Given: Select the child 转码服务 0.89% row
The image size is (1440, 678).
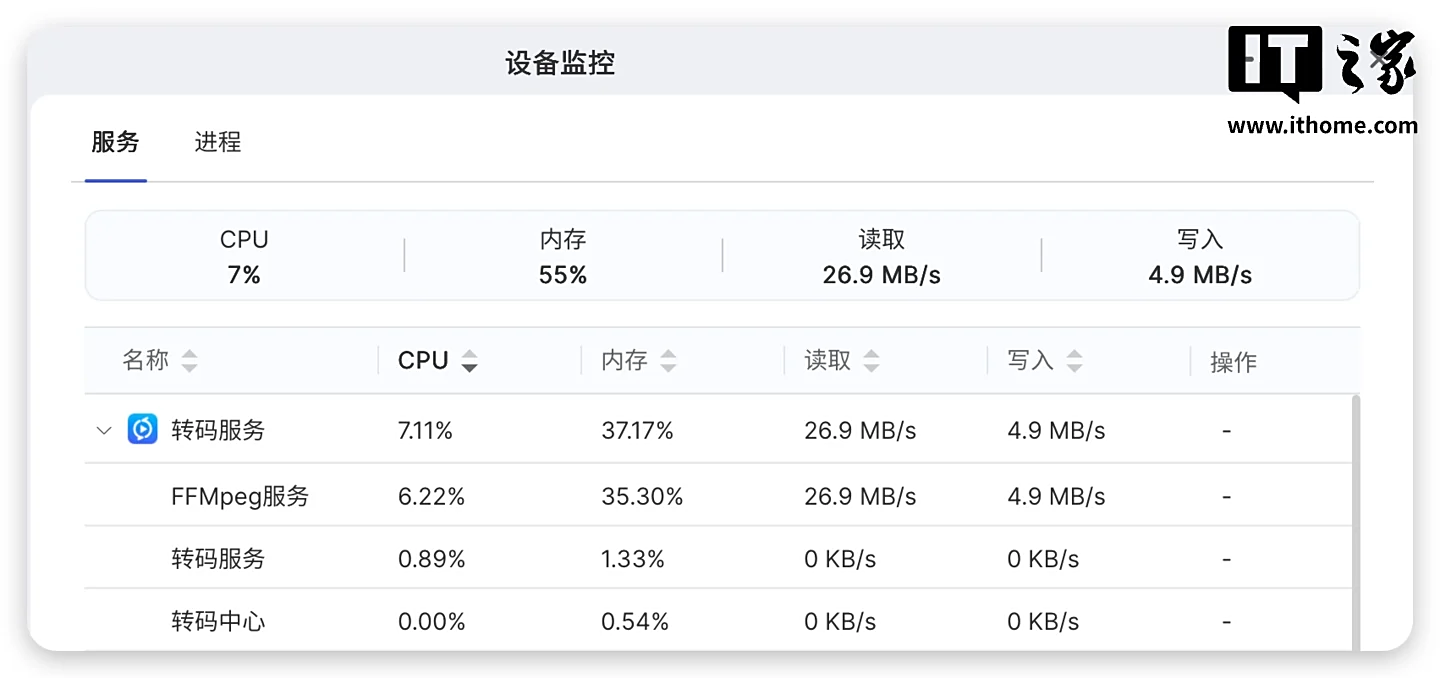Looking at the screenshot, I should pyautogui.click(x=218, y=558).
